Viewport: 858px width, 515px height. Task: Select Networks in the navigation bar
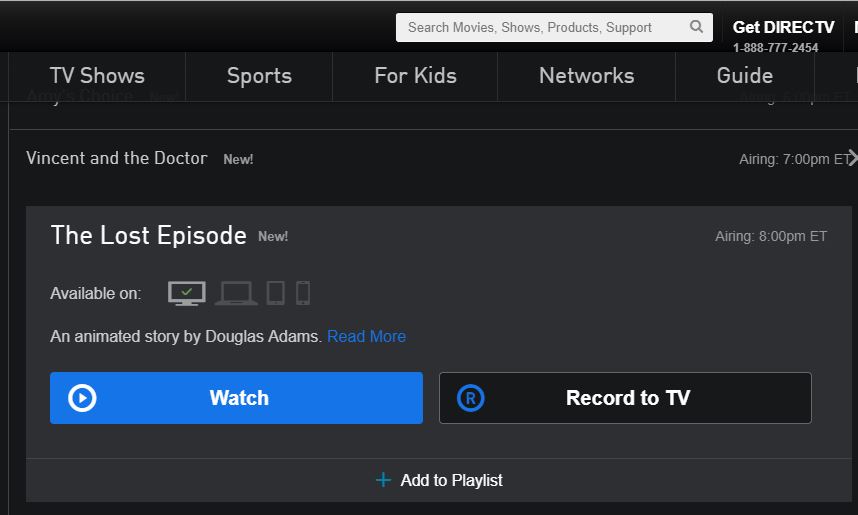(586, 76)
